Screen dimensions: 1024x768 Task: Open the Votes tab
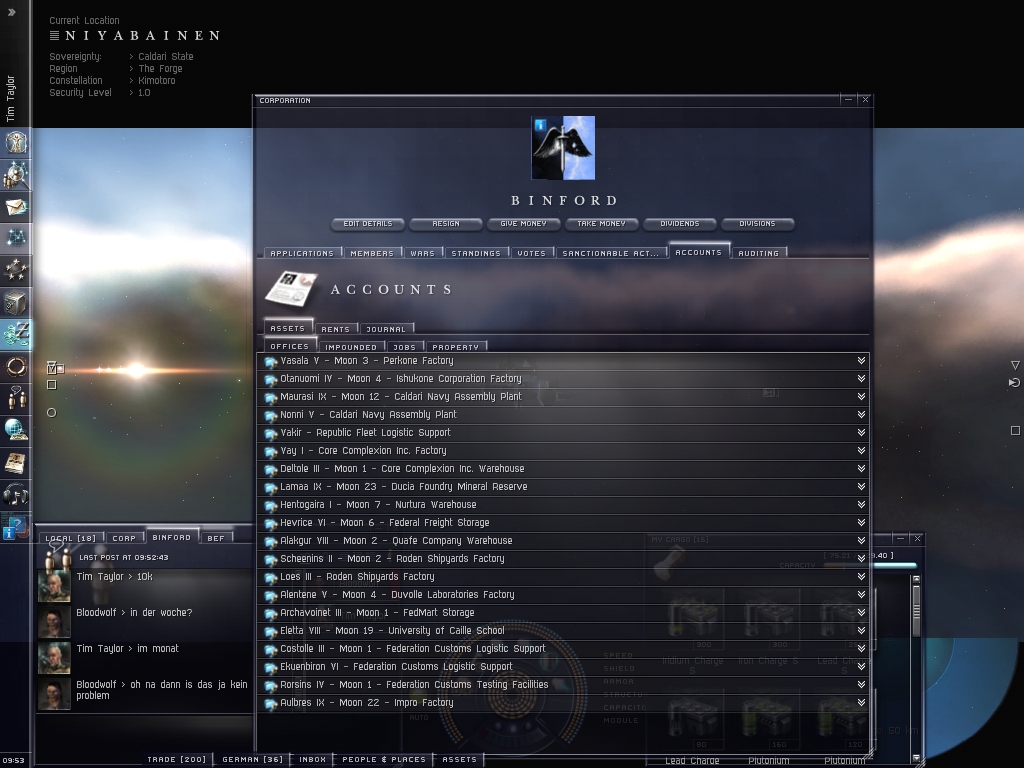(532, 253)
